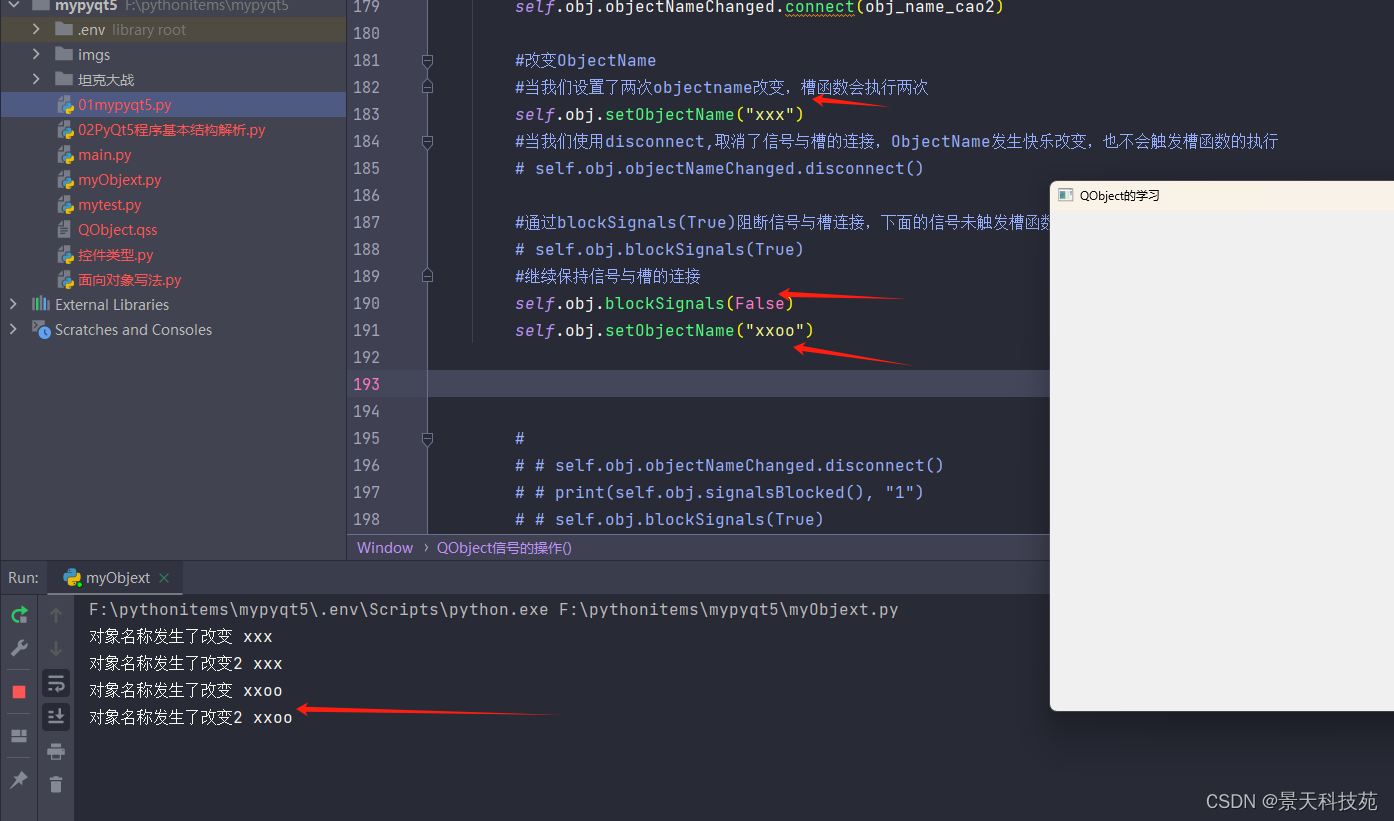The image size is (1394, 821).
Task: Click console output 对象名称发生了改变 xxoo
Action: (186, 690)
